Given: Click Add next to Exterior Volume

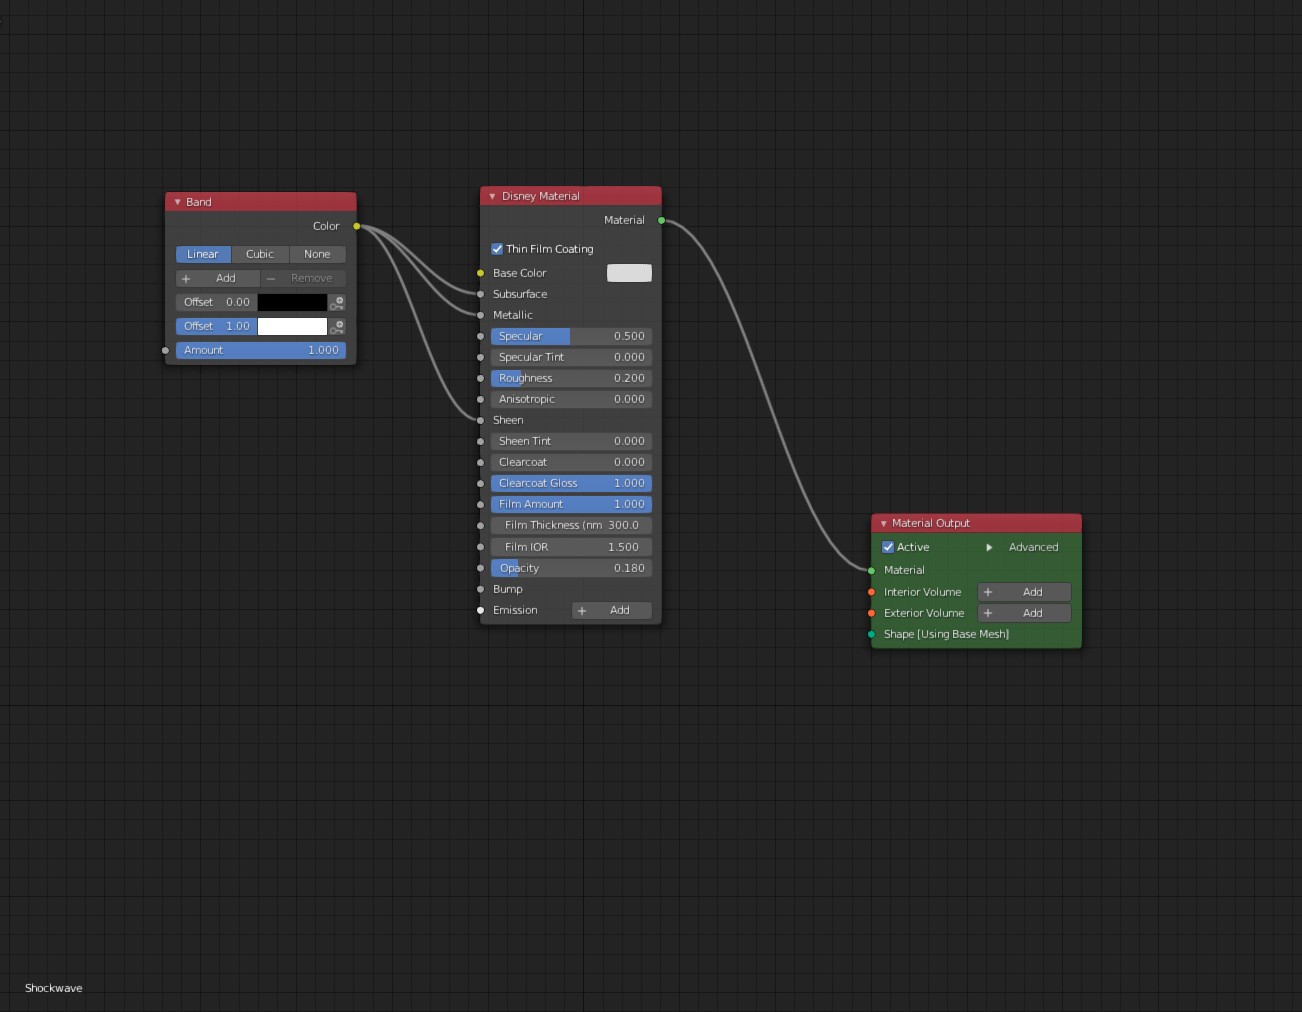Looking at the screenshot, I should [x=1024, y=613].
